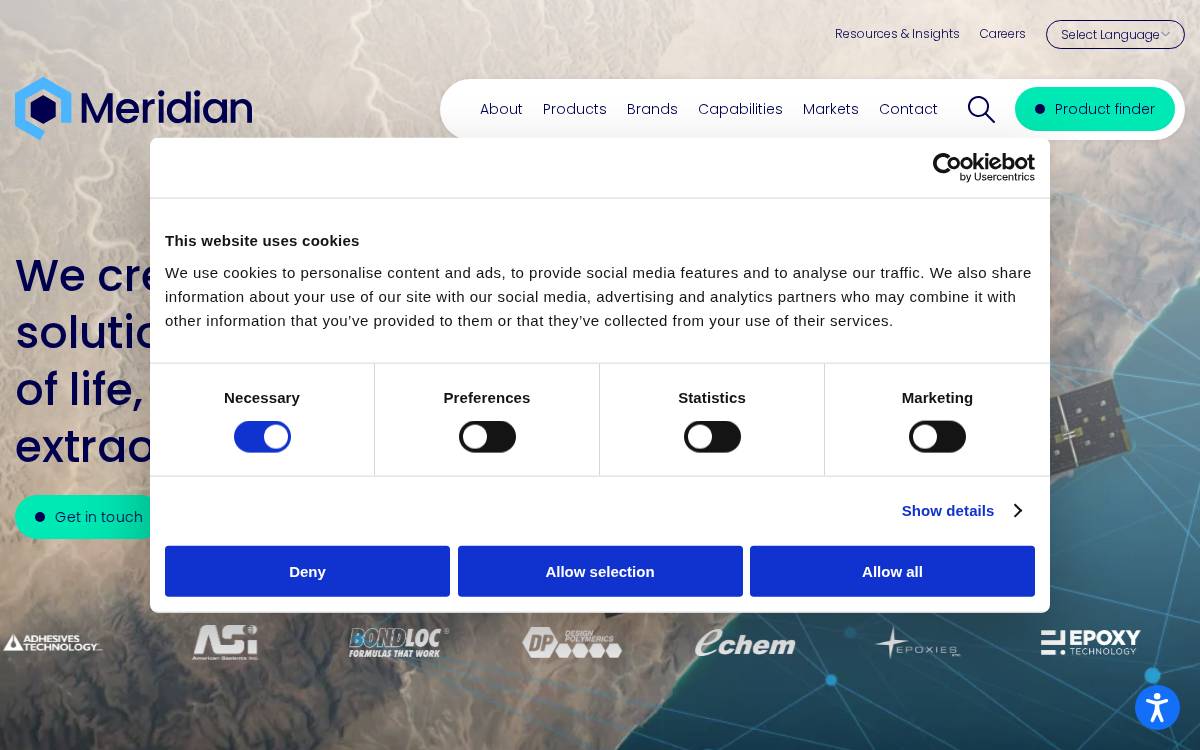Click the Cookiebot by Usercentrics logo

(x=983, y=167)
